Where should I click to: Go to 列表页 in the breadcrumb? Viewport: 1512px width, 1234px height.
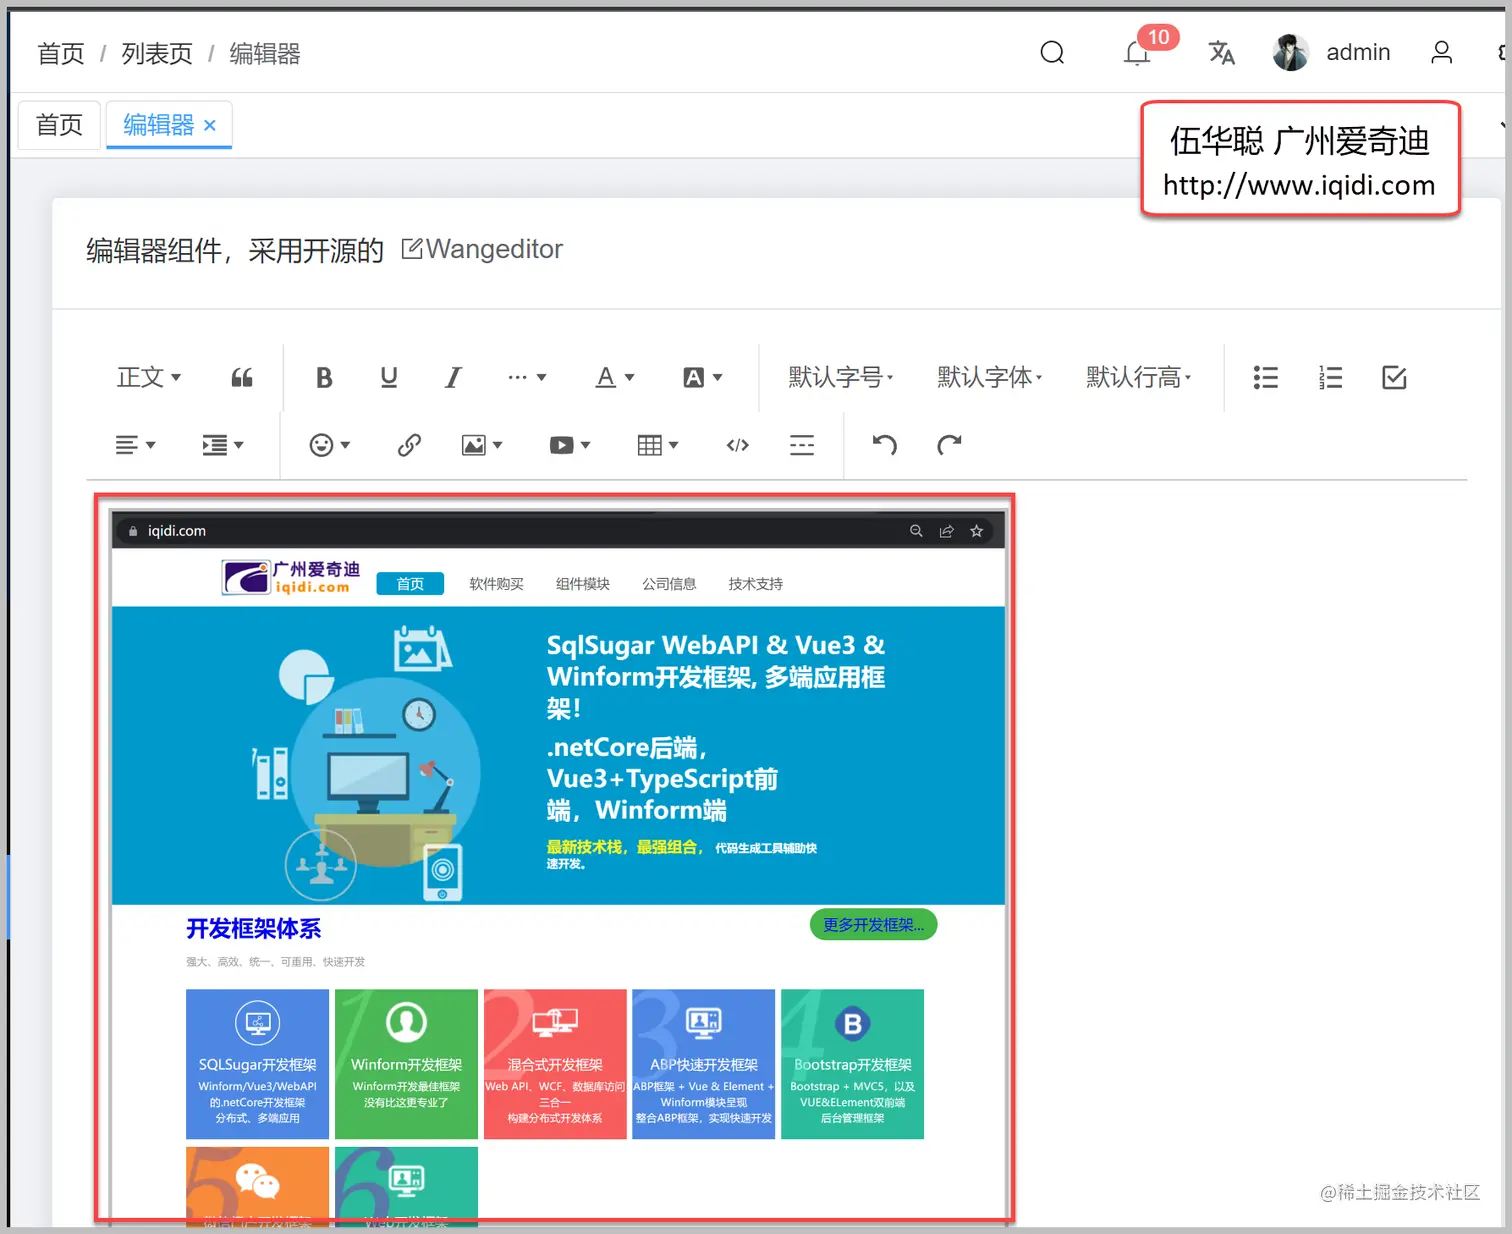tap(157, 53)
